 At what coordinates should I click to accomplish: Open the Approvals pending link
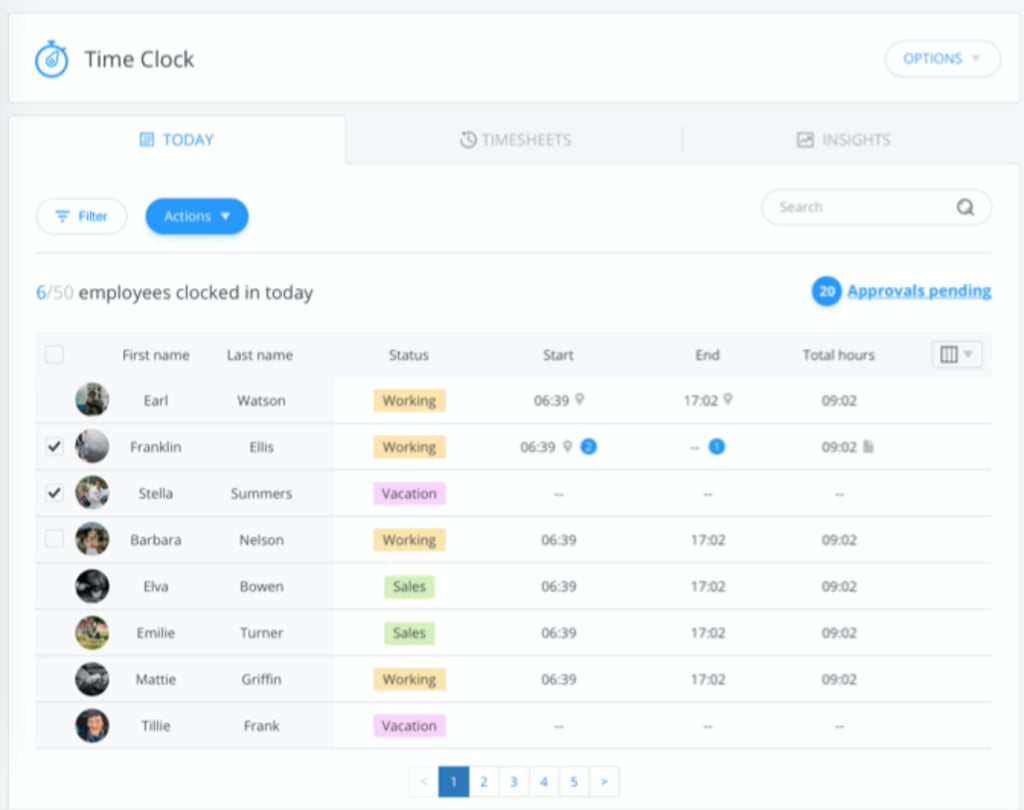(x=919, y=292)
